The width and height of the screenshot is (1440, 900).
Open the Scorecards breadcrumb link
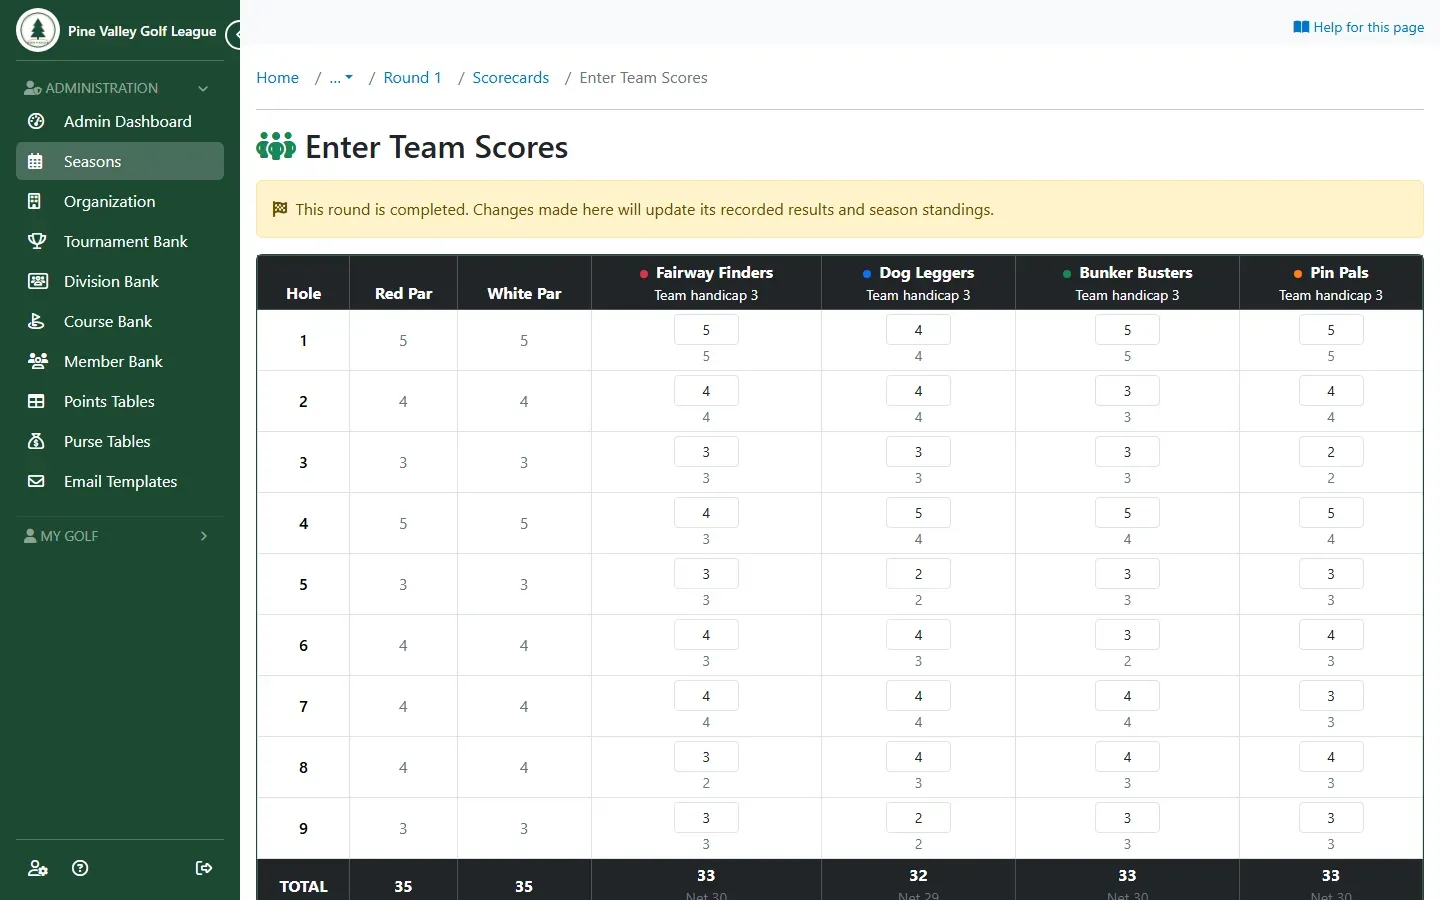510,78
